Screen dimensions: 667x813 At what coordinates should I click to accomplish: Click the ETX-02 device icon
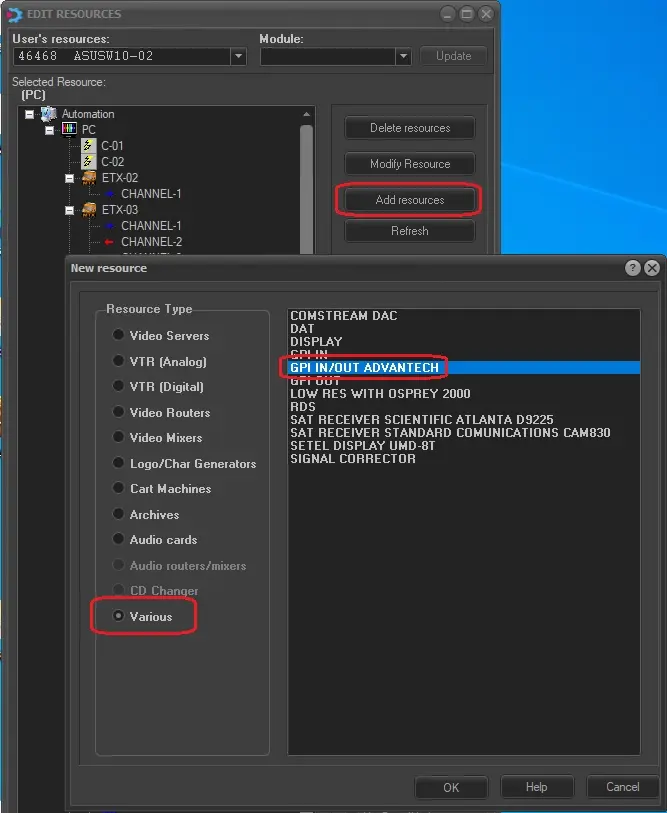[x=89, y=178]
